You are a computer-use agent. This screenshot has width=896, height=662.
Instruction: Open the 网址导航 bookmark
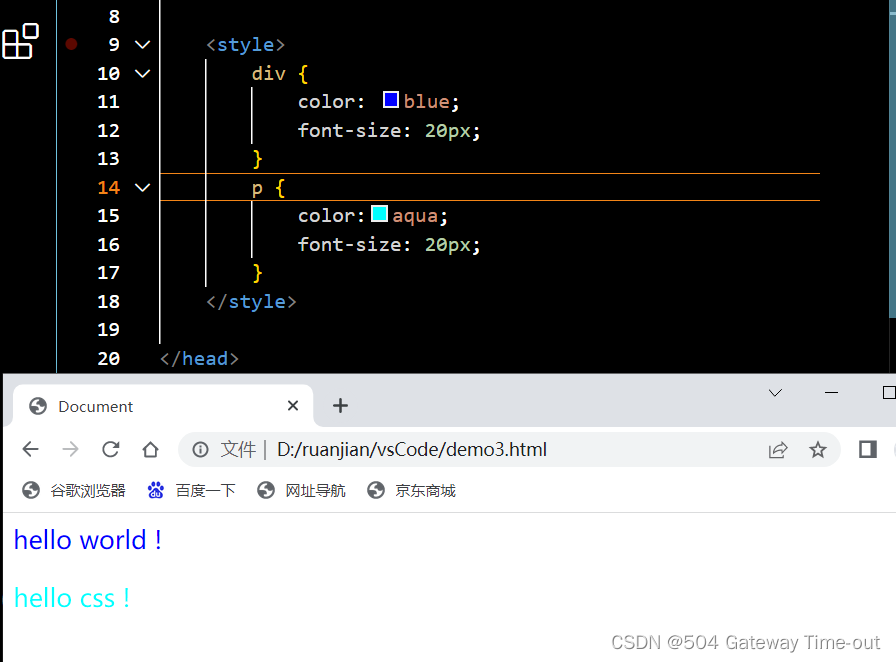301,490
